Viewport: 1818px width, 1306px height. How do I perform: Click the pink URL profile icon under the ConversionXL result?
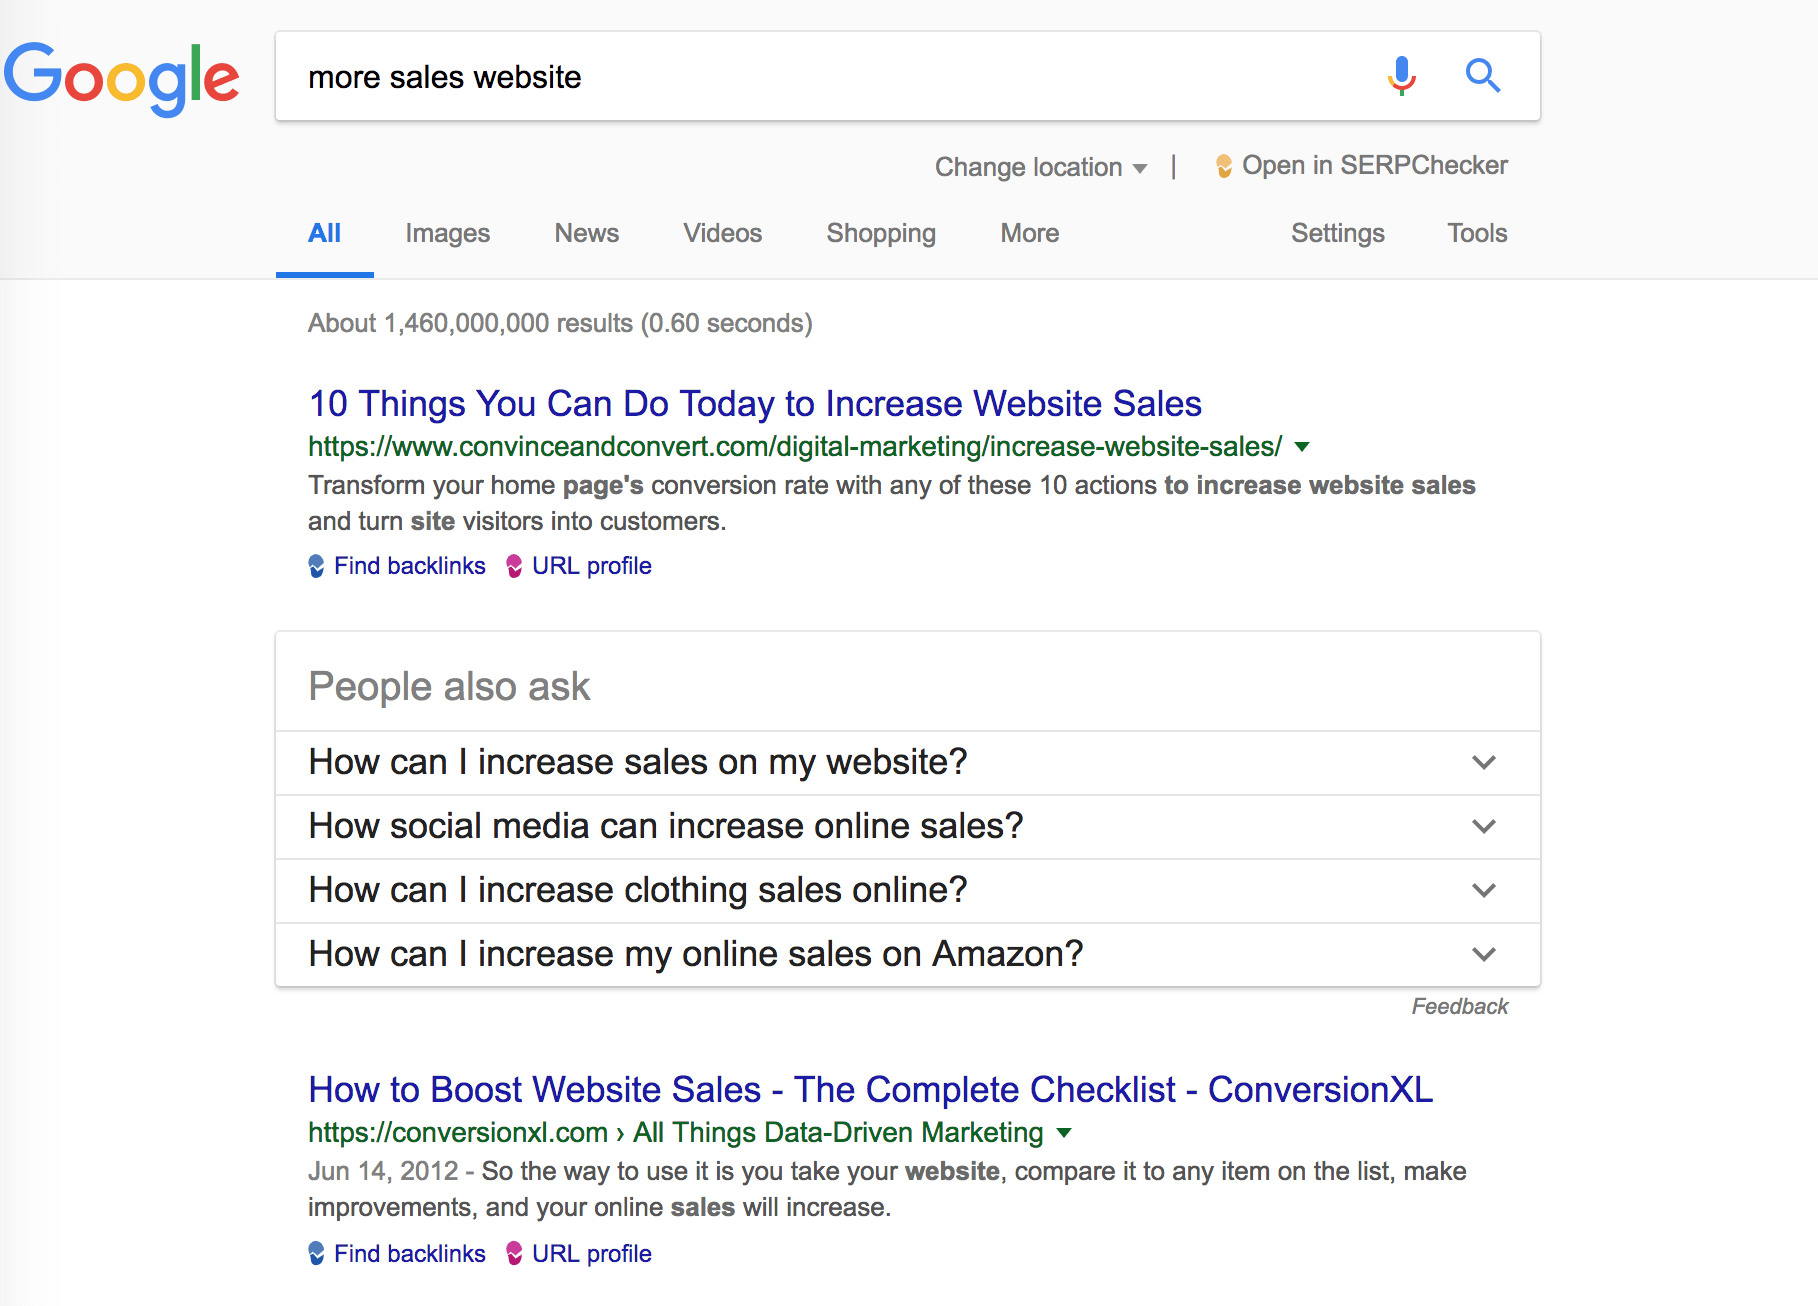[514, 1254]
